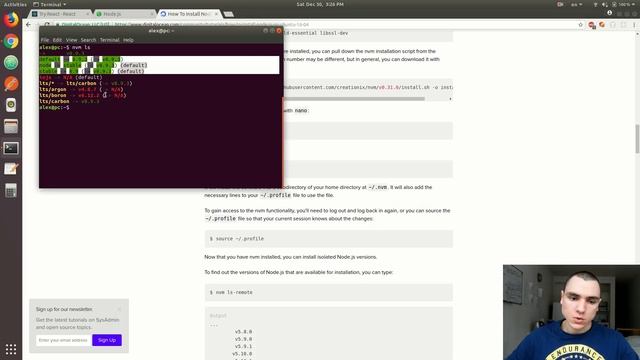Open the white square dock app with green circle

[x=11, y=105]
